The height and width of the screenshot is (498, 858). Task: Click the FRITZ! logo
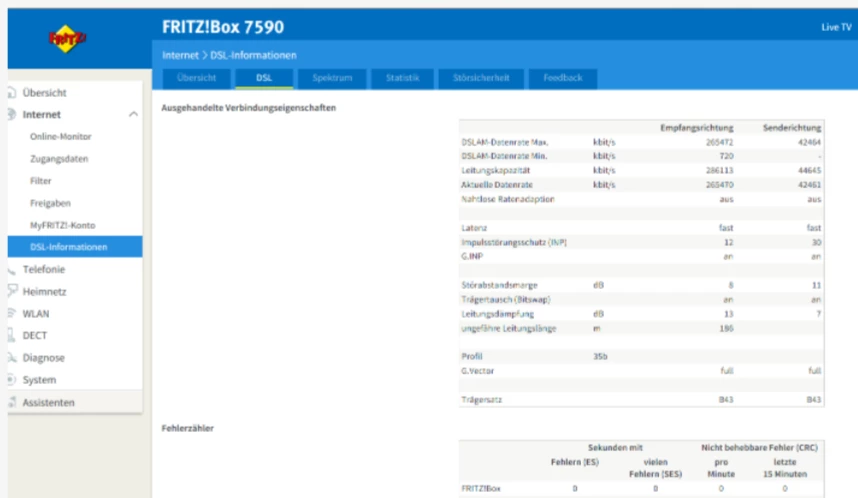pos(67,38)
